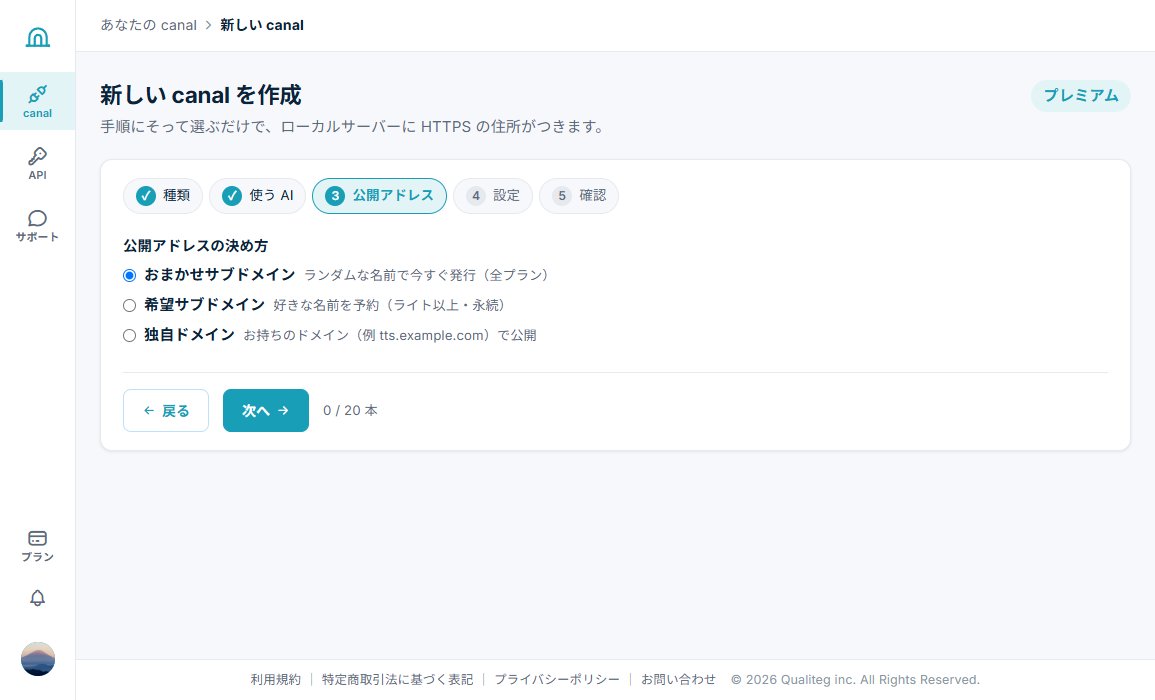Open the サポート chat icon

tap(38, 225)
